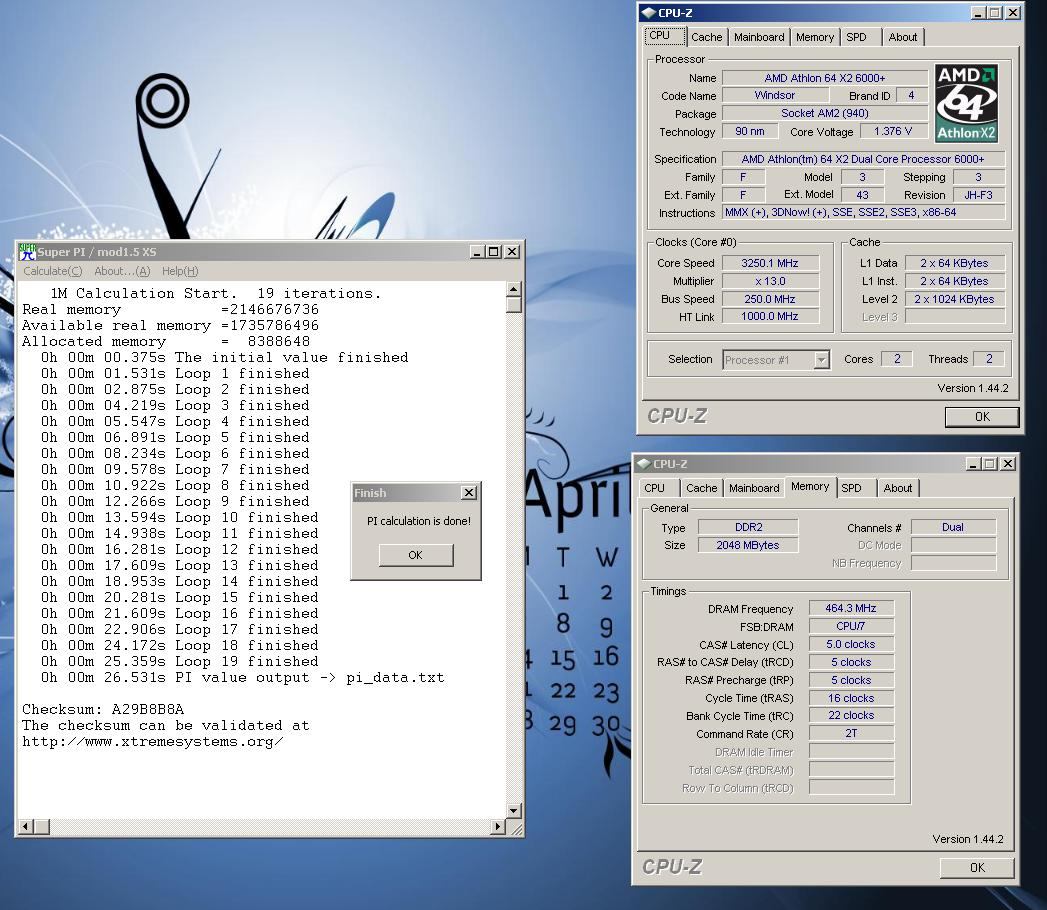Click the CPU-Z title icon in upper window

tap(648, 13)
